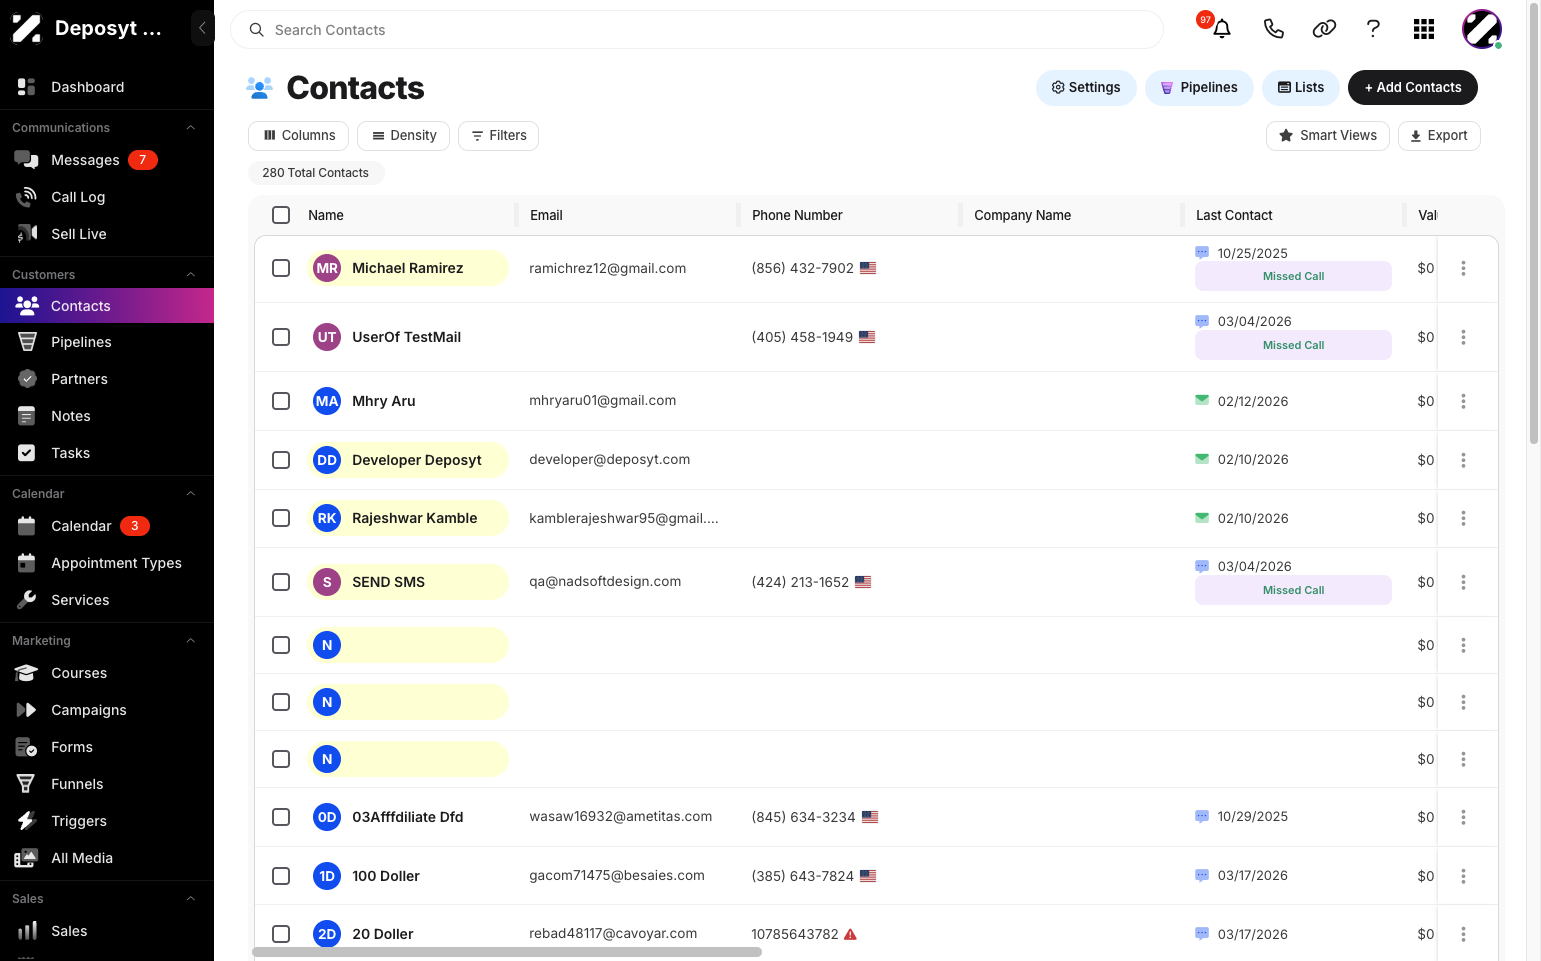Collapse the Communications sidebar section
Image resolution: width=1541 pixels, height=961 pixels.
(x=190, y=128)
